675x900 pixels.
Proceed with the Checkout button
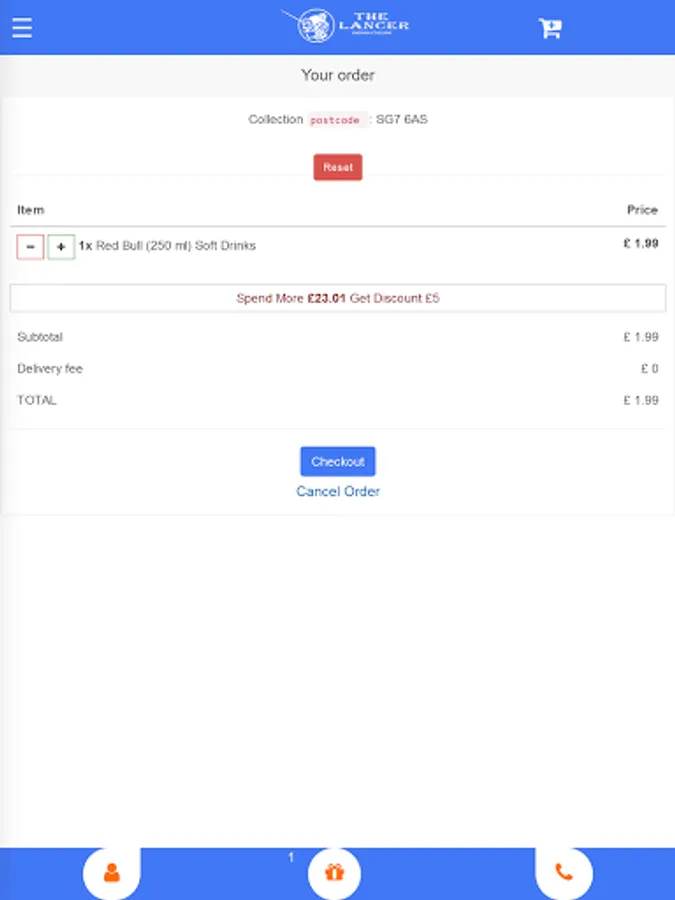[x=337, y=462]
